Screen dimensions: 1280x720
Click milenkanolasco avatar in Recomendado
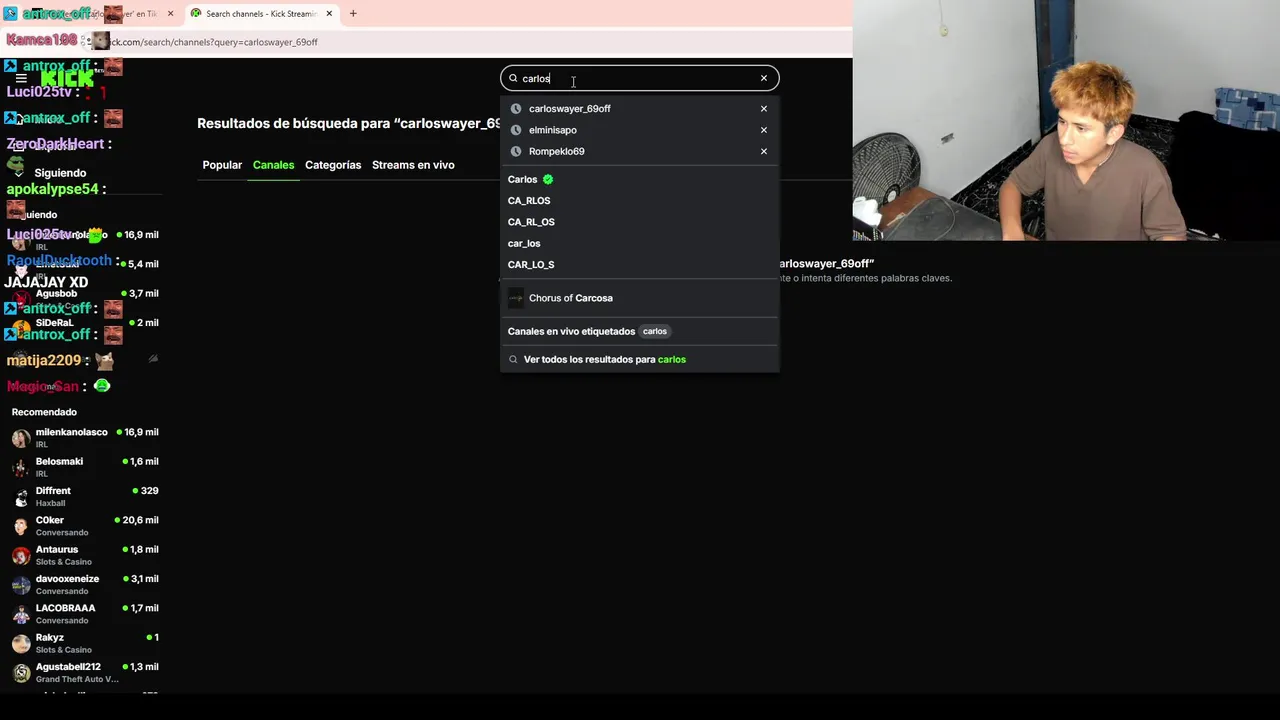pos(21,438)
